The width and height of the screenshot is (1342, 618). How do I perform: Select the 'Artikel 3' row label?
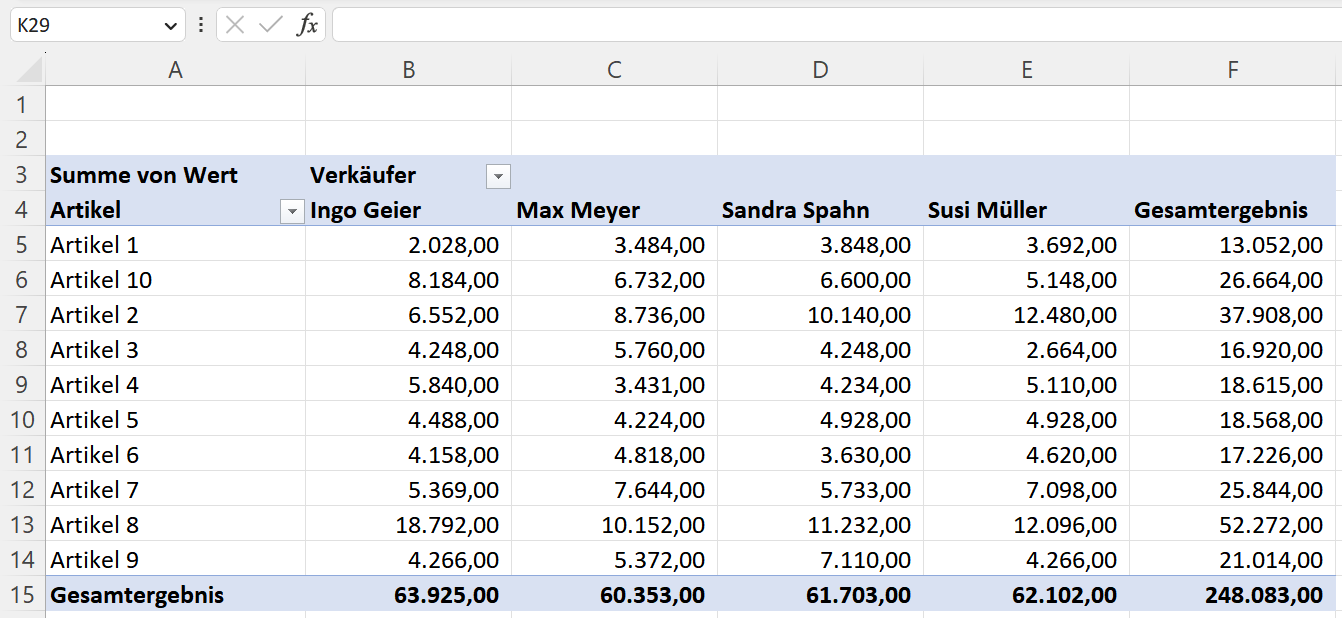(x=176, y=349)
